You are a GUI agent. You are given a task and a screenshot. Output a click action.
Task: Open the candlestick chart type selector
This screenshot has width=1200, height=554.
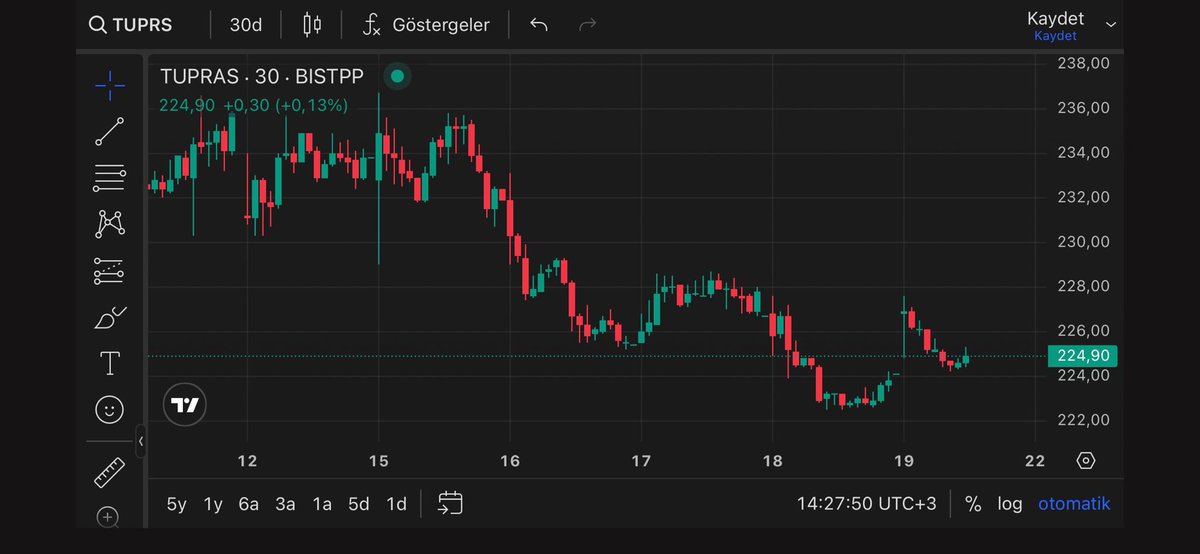coord(312,24)
